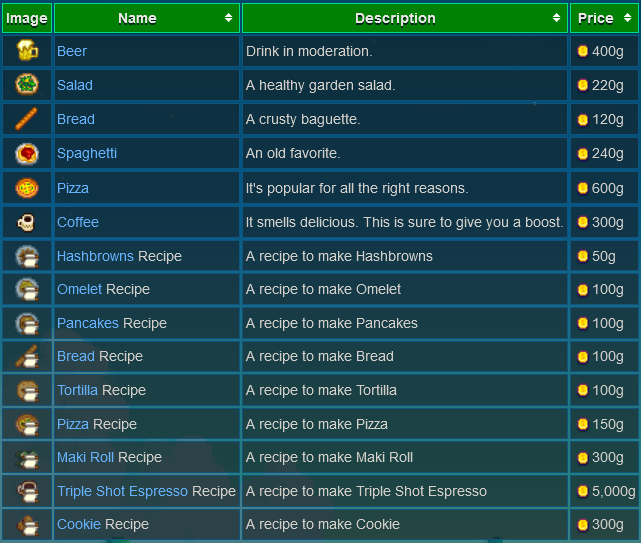Sort table by Description column arrows
641x543 pixels.
point(557,18)
